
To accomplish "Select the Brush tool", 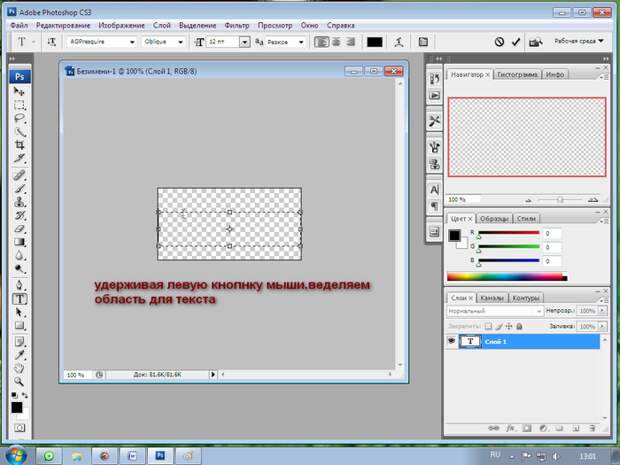I will 19,189.
